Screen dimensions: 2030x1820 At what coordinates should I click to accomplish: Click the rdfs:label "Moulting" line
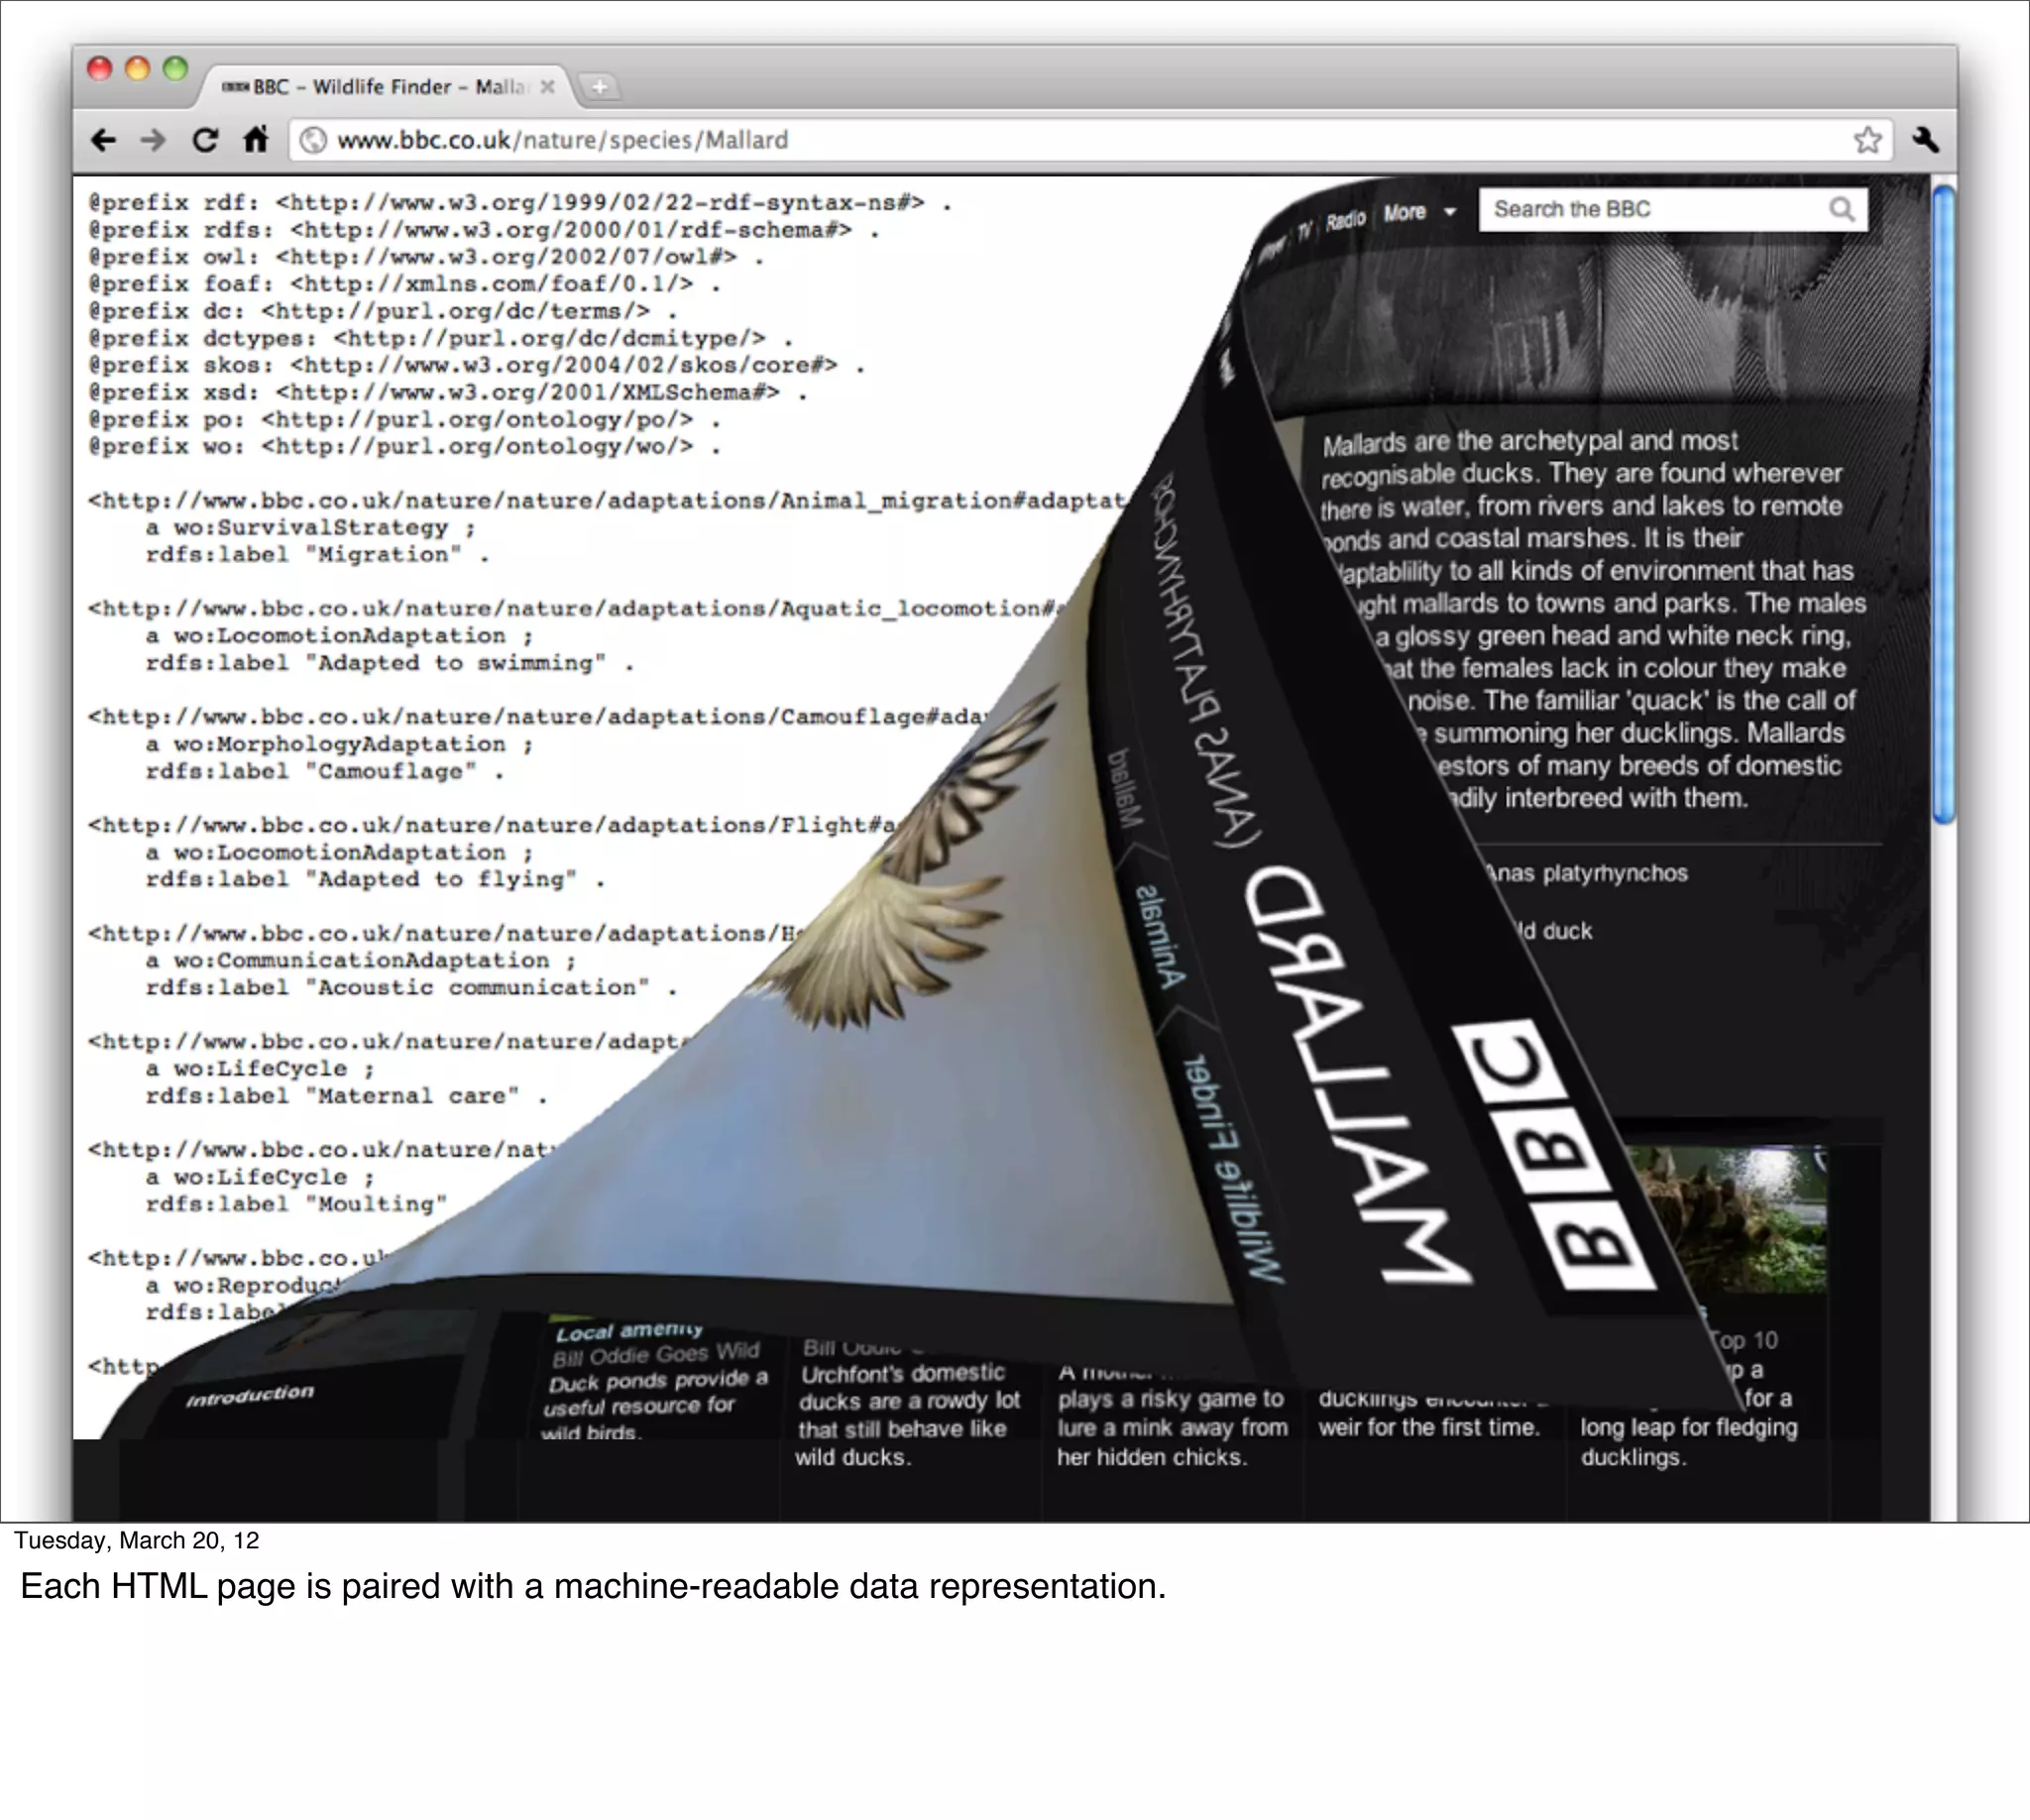296,1204
